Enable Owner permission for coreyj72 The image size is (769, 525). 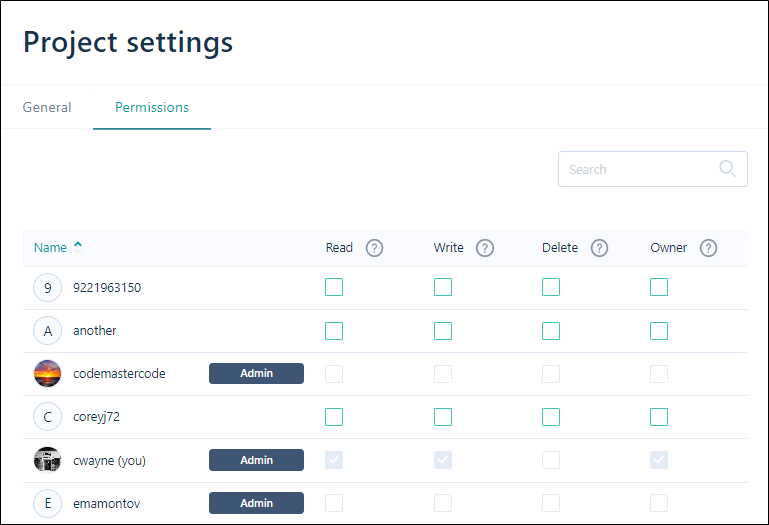coord(659,417)
